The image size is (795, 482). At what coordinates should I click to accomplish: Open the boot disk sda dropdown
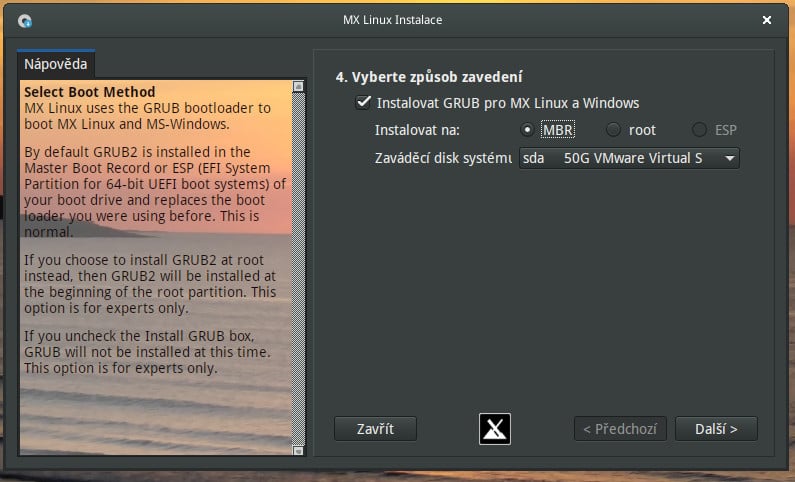629,158
